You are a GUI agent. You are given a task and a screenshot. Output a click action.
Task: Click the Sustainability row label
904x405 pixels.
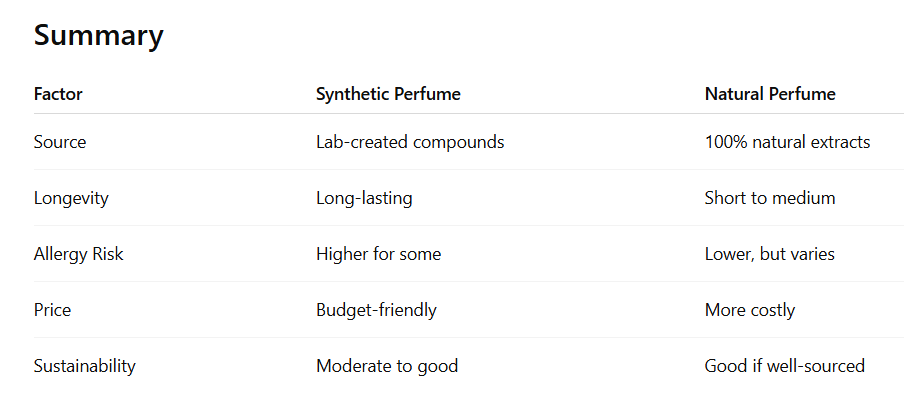(85, 366)
